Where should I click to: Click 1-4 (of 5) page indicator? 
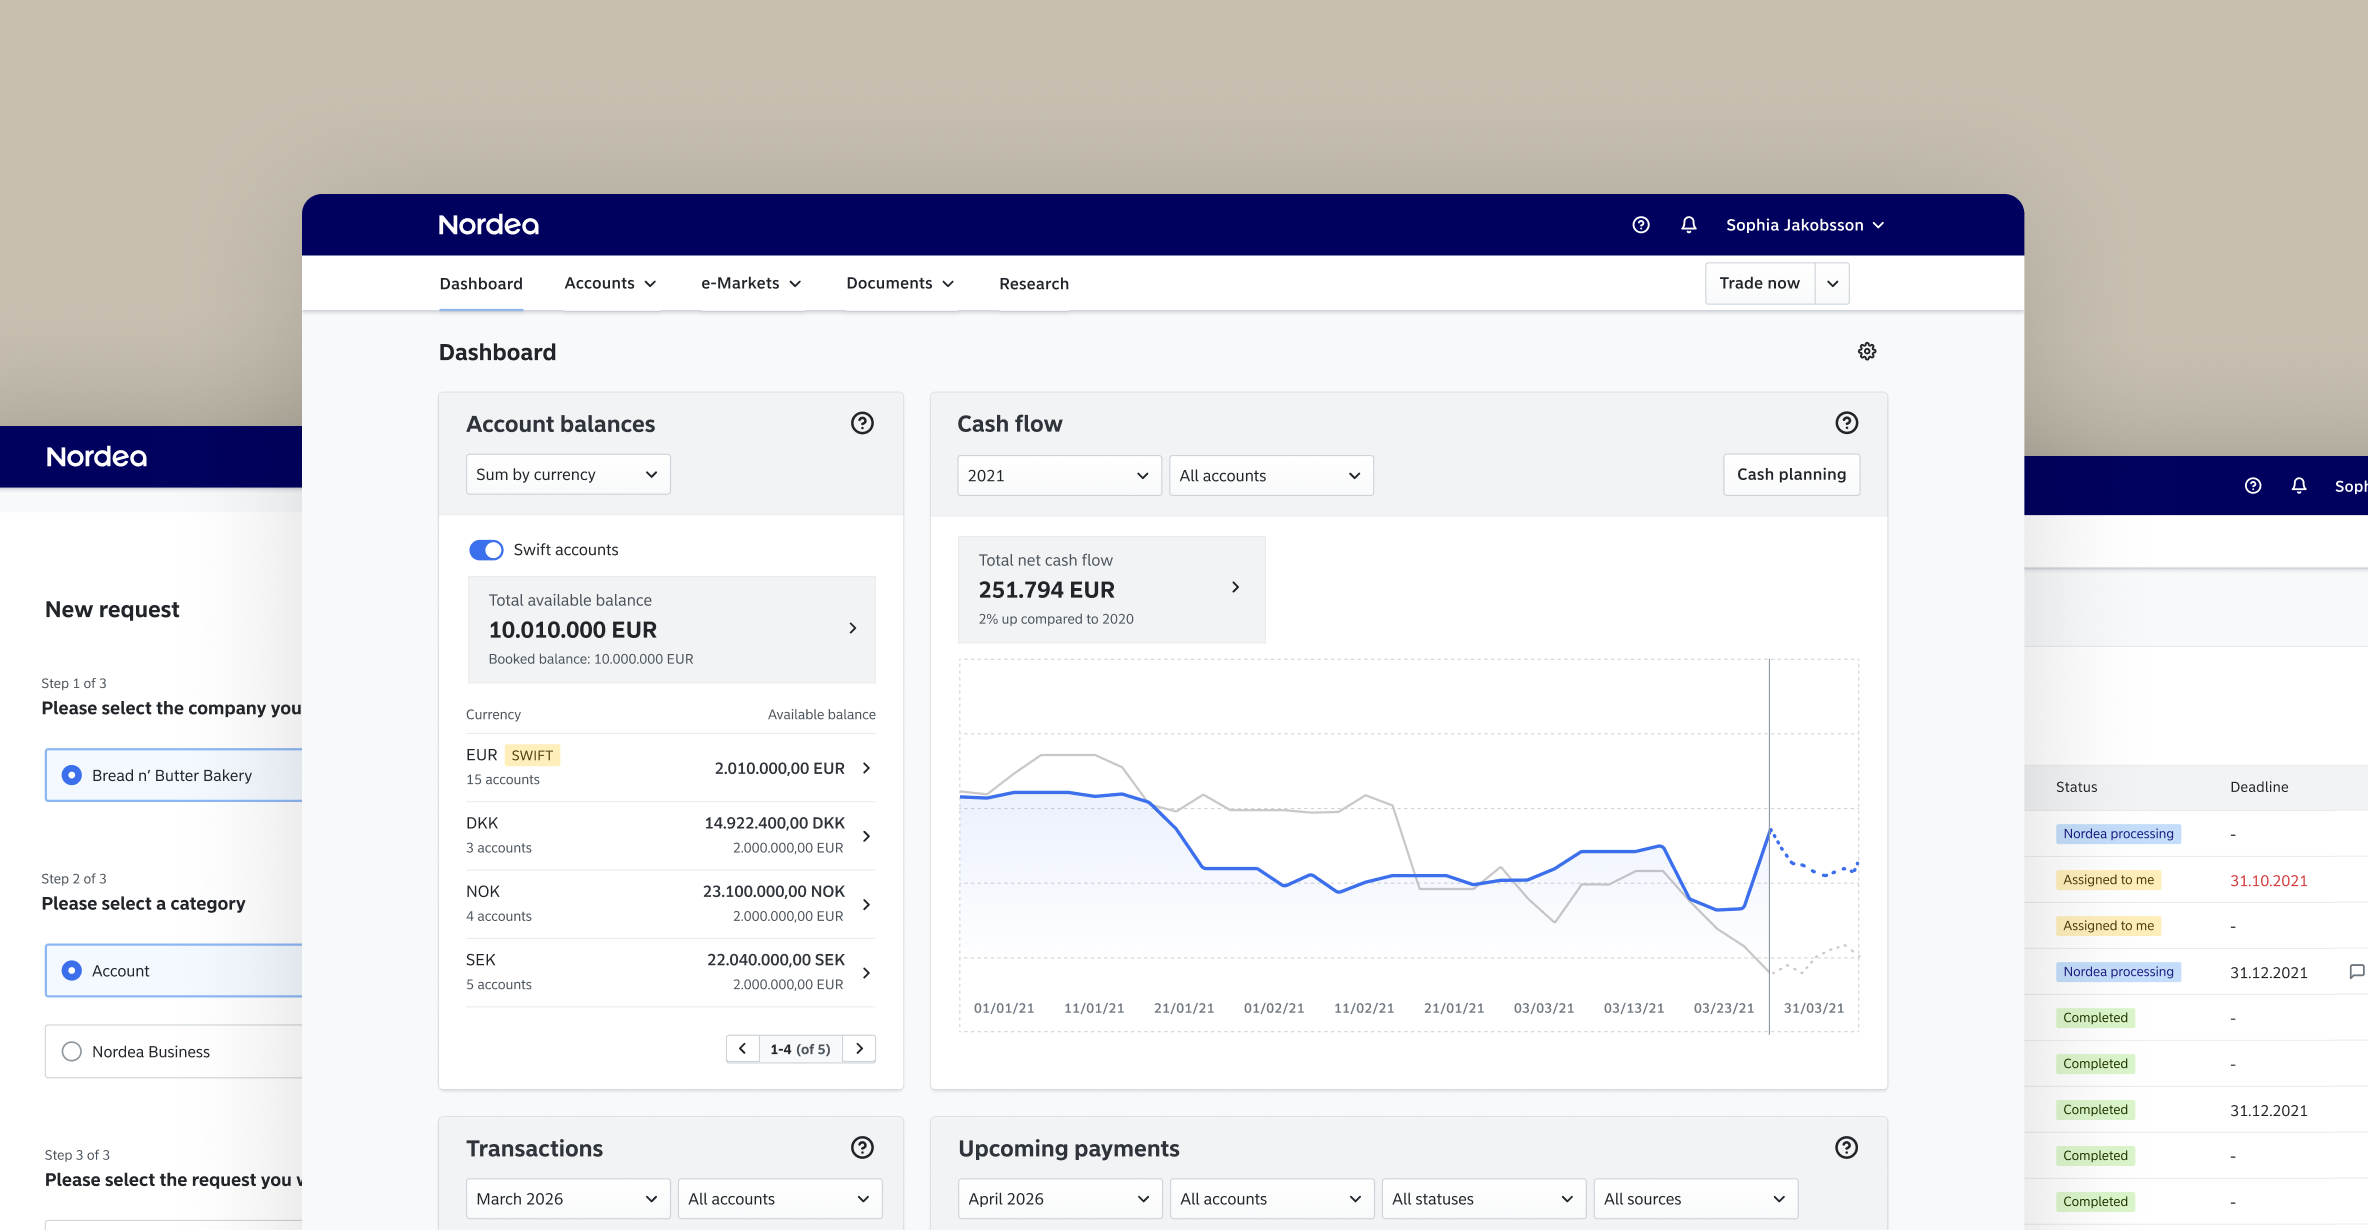click(x=800, y=1049)
